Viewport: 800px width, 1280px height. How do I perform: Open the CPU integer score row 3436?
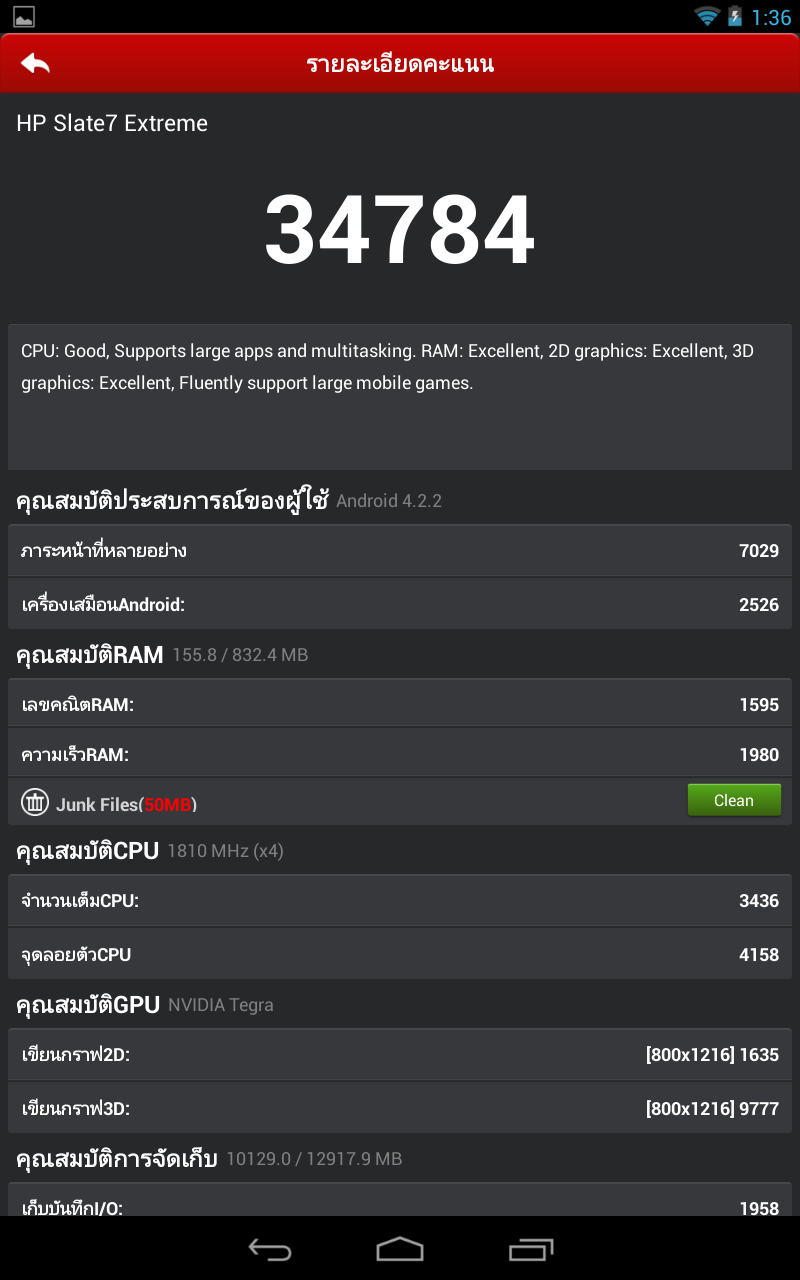tap(400, 901)
